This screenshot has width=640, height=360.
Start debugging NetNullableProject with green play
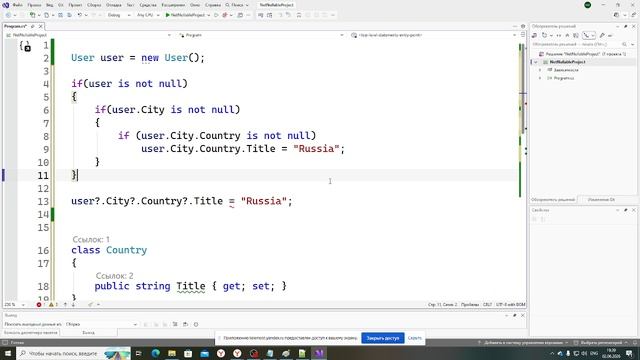pyautogui.click(x=185, y=15)
